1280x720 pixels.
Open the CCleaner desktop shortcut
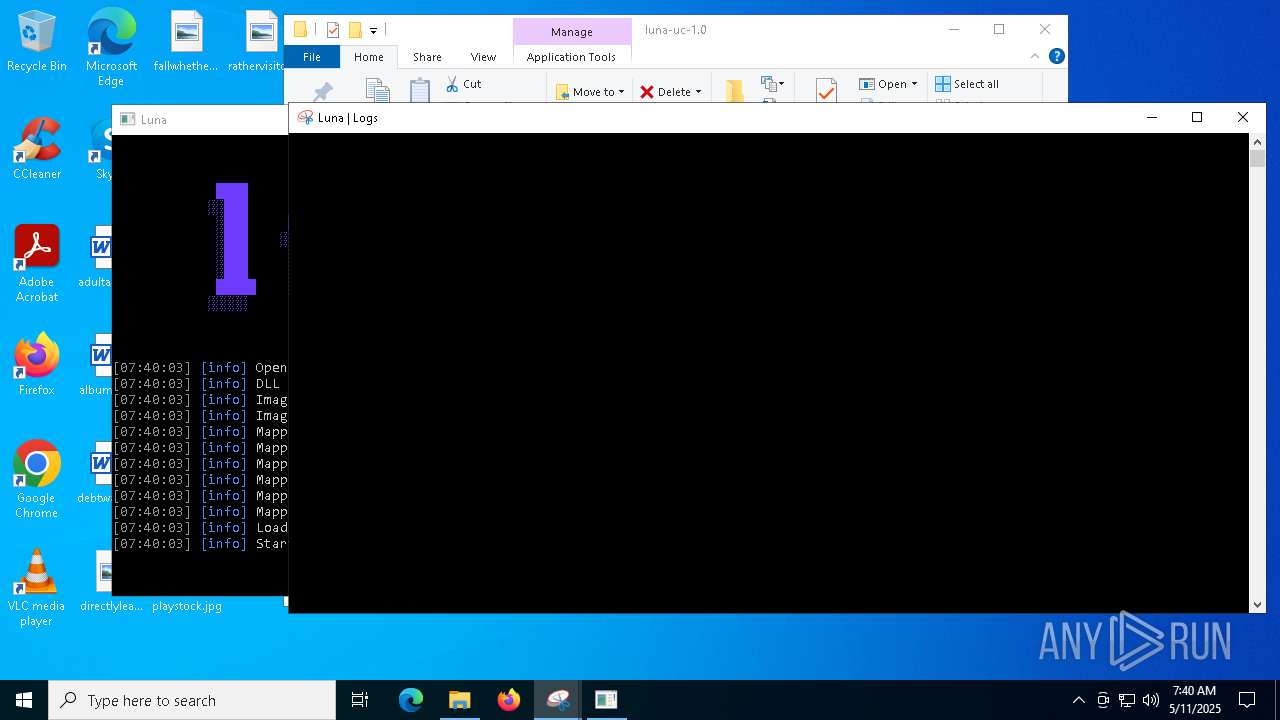(37, 149)
